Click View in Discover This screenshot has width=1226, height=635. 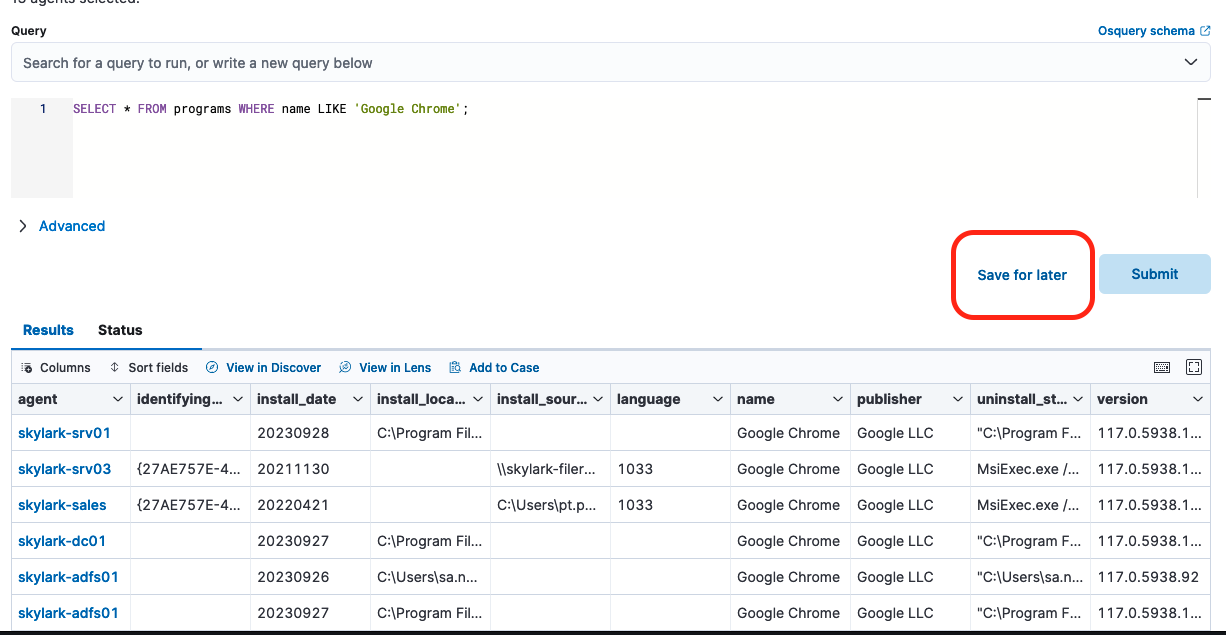[263, 367]
